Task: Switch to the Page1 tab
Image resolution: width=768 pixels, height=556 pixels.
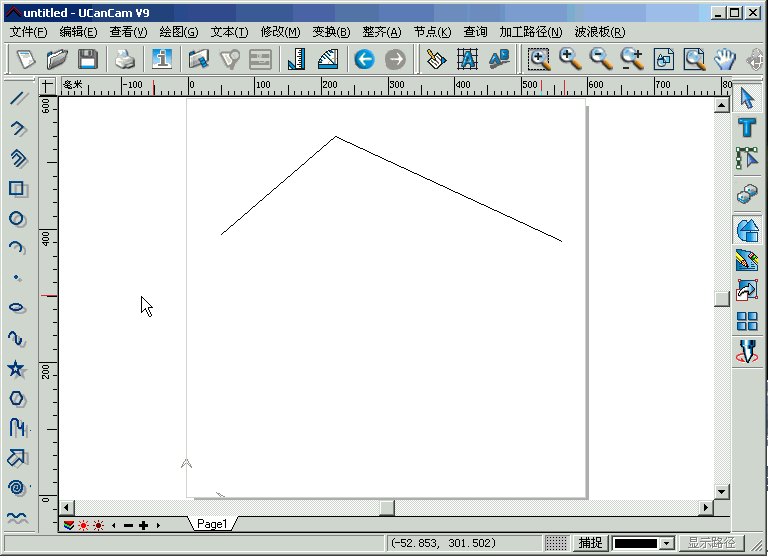Action: pos(212,524)
